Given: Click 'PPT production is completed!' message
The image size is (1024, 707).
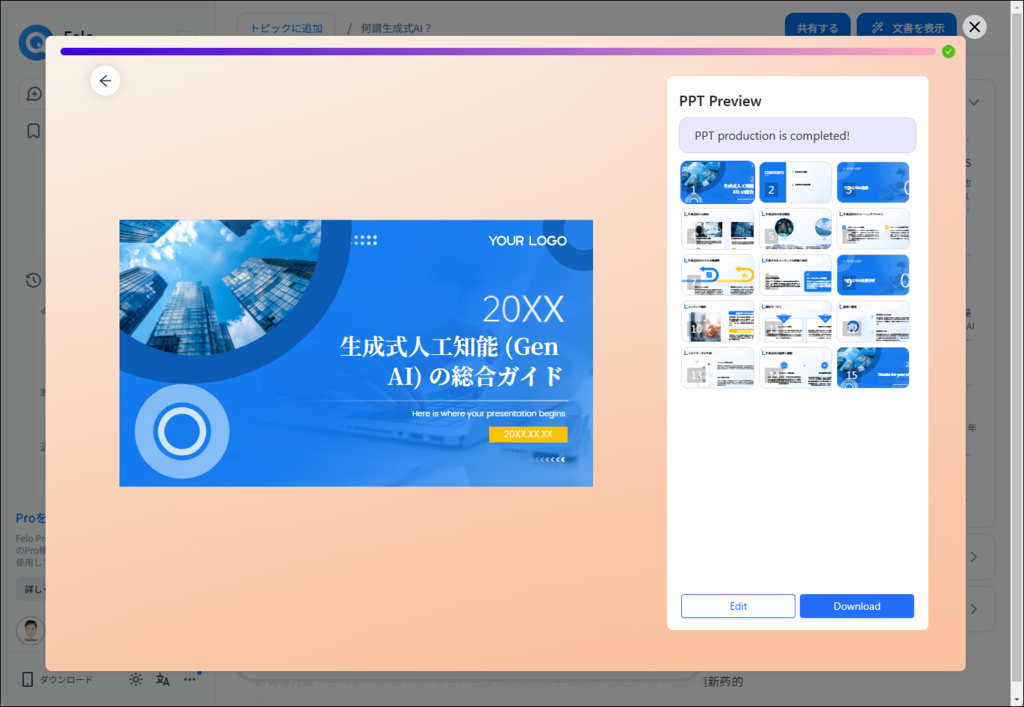Looking at the screenshot, I should [797, 136].
